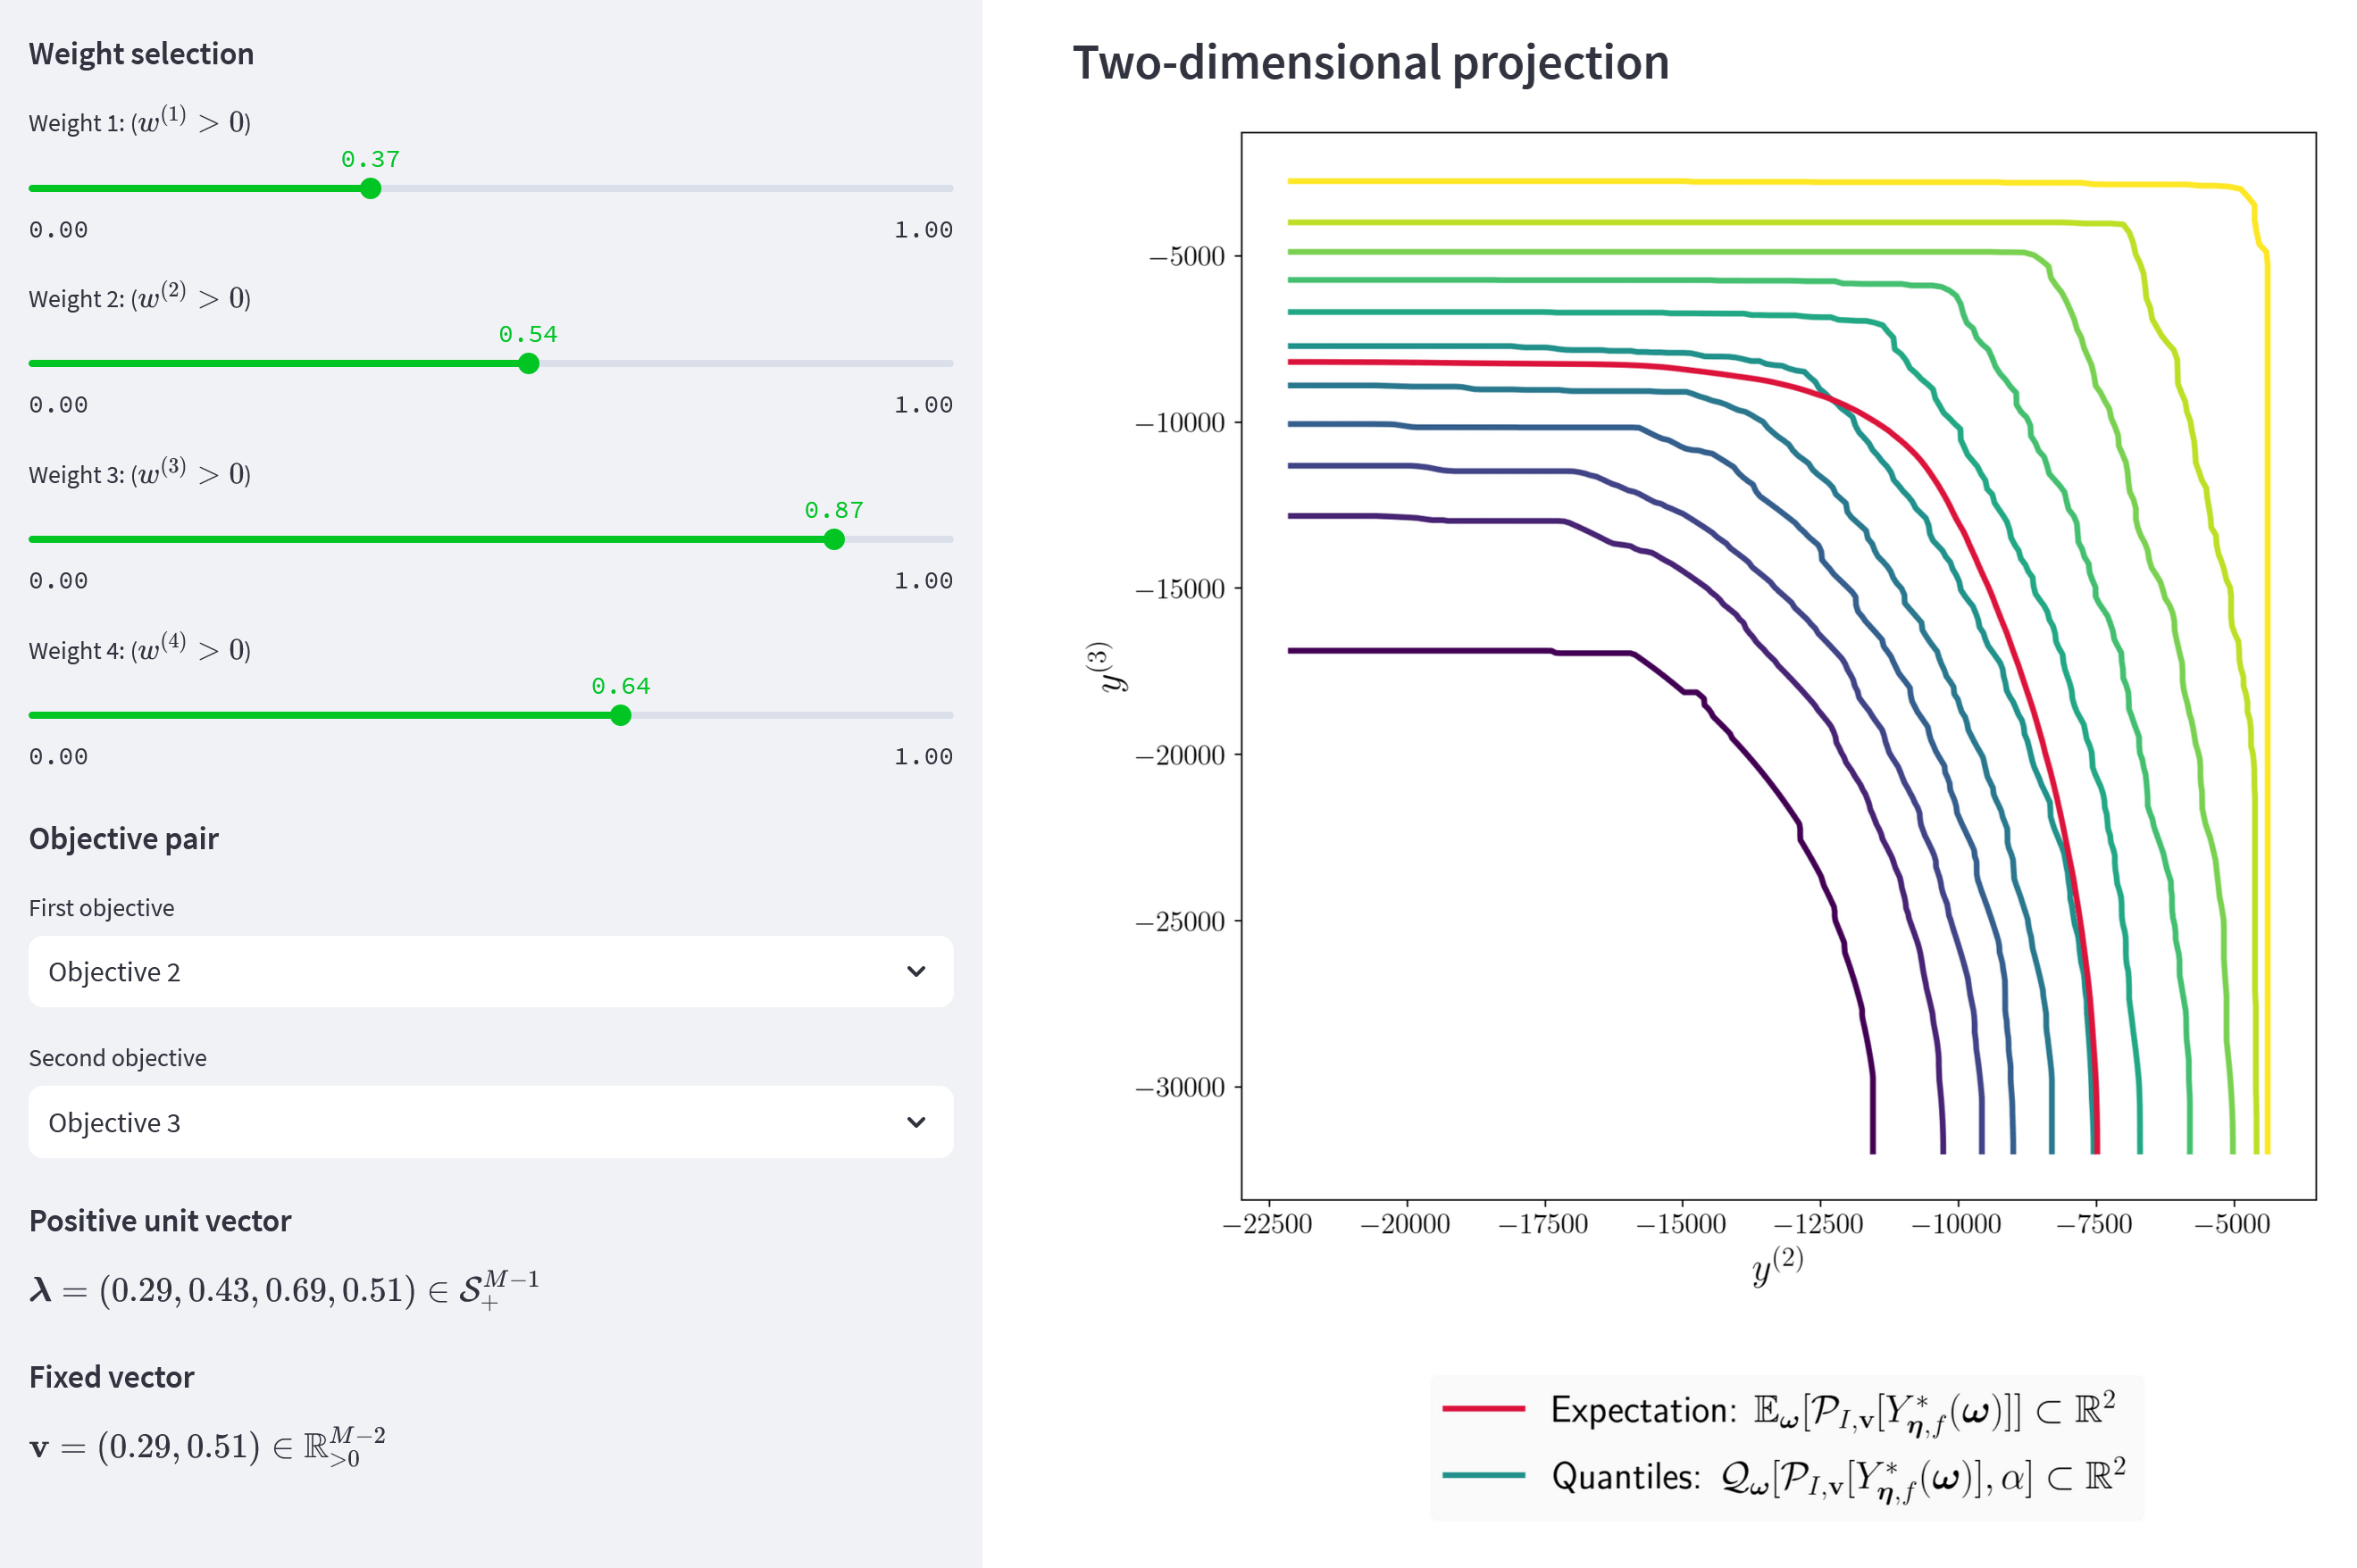Click the Weight 1 slider handle
This screenshot has height=1568, width=2357.
tap(370, 188)
